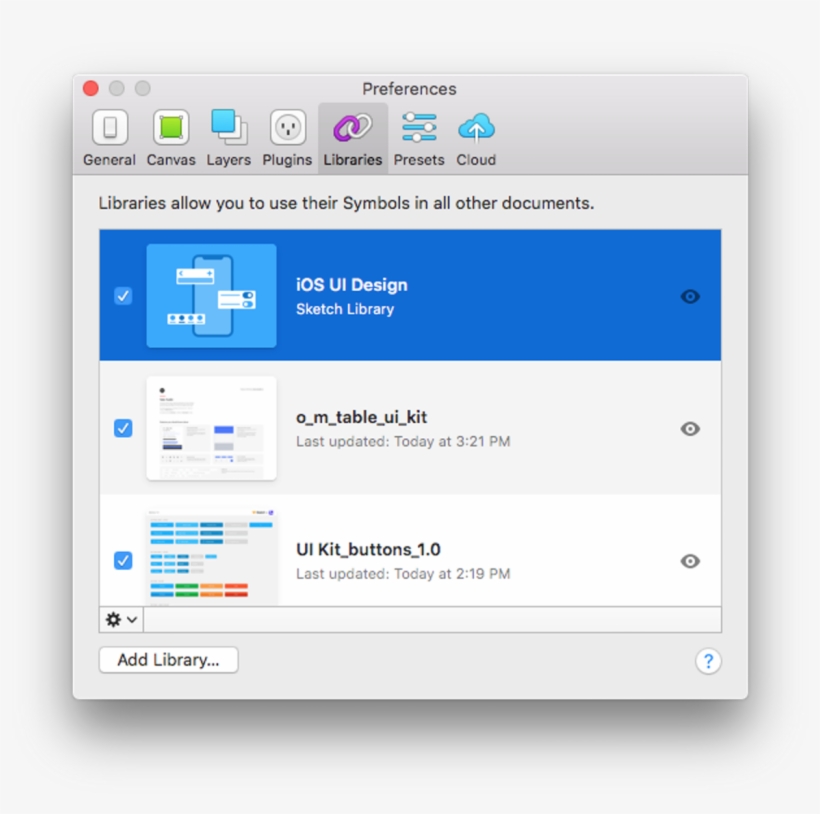Screen dimensions: 820x814
Task: Open the gear settings menu
Action: [x=115, y=620]
